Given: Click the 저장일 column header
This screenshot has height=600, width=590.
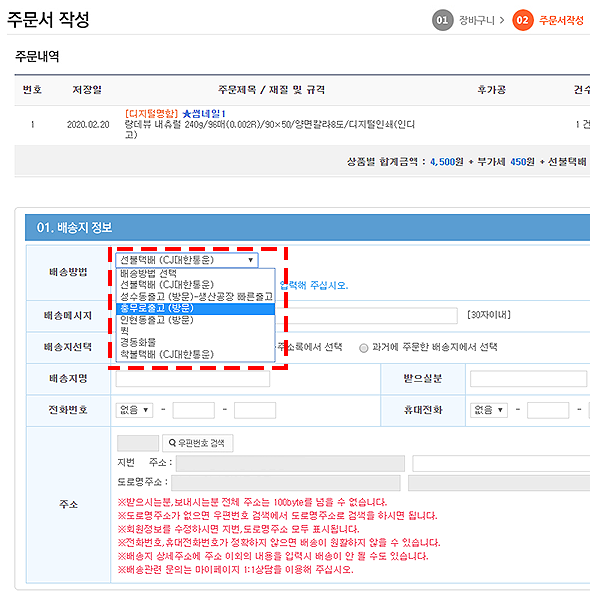Looking at the screenshot, I should point(87,90).
